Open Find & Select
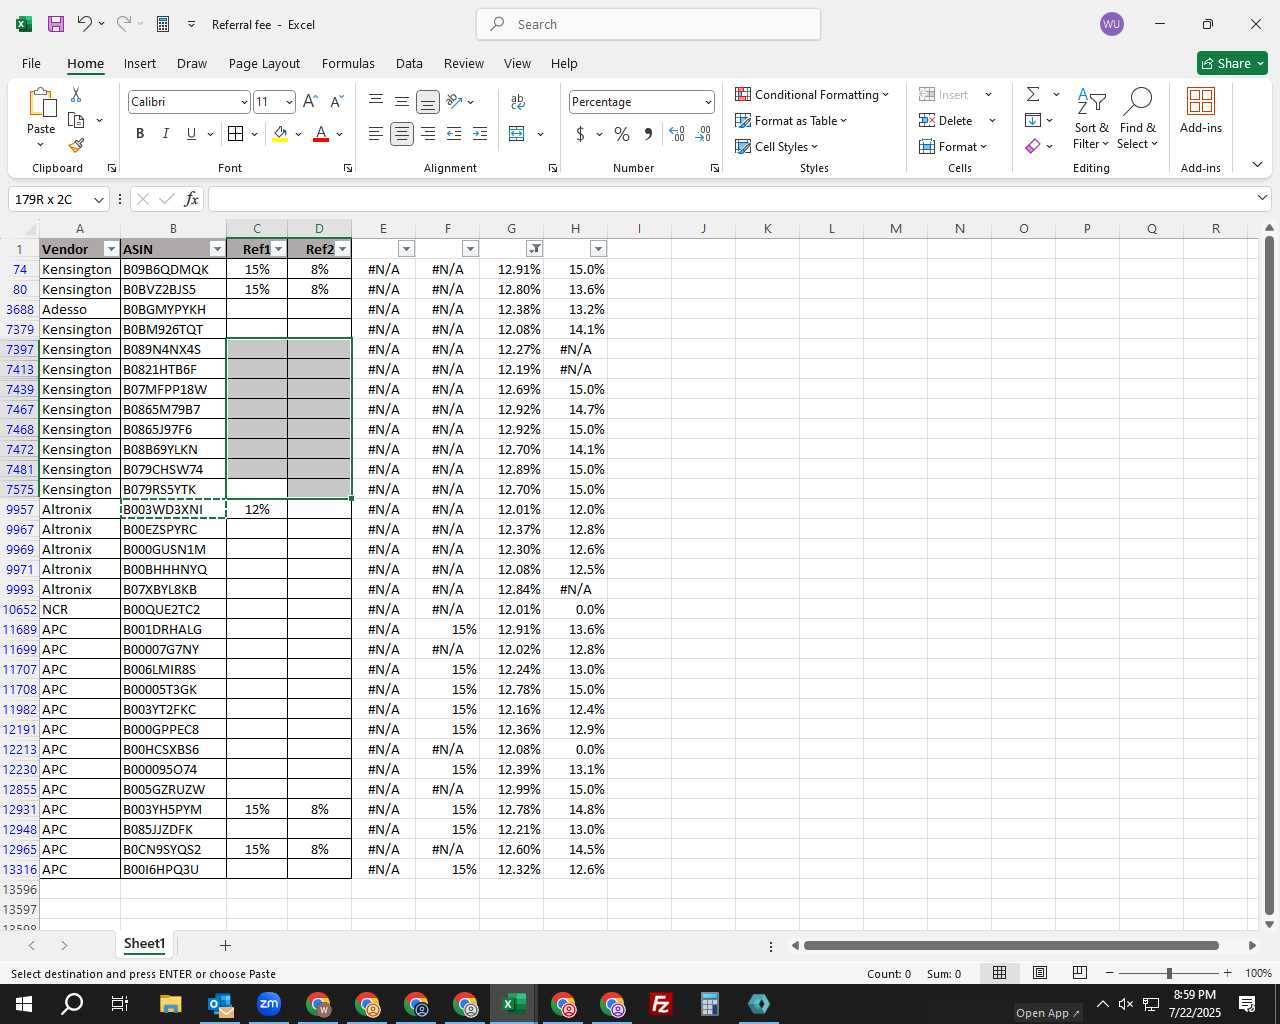This screenshot has width=1280, height=1024. click(x=1138, y=118)
